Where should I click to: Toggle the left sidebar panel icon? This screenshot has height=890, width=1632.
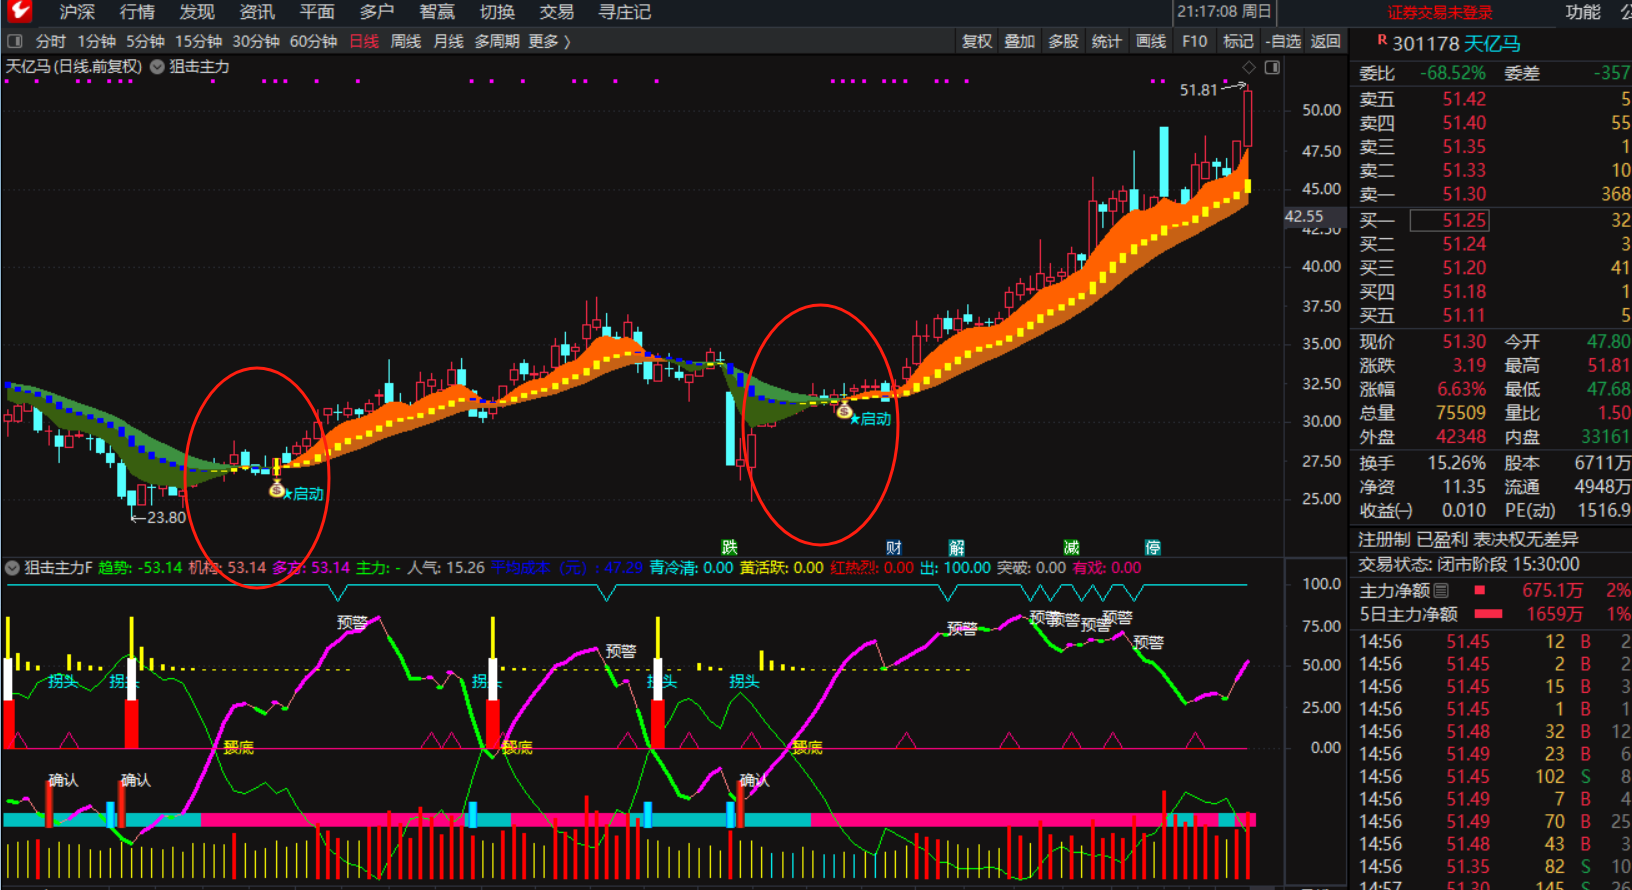(15, 41)
